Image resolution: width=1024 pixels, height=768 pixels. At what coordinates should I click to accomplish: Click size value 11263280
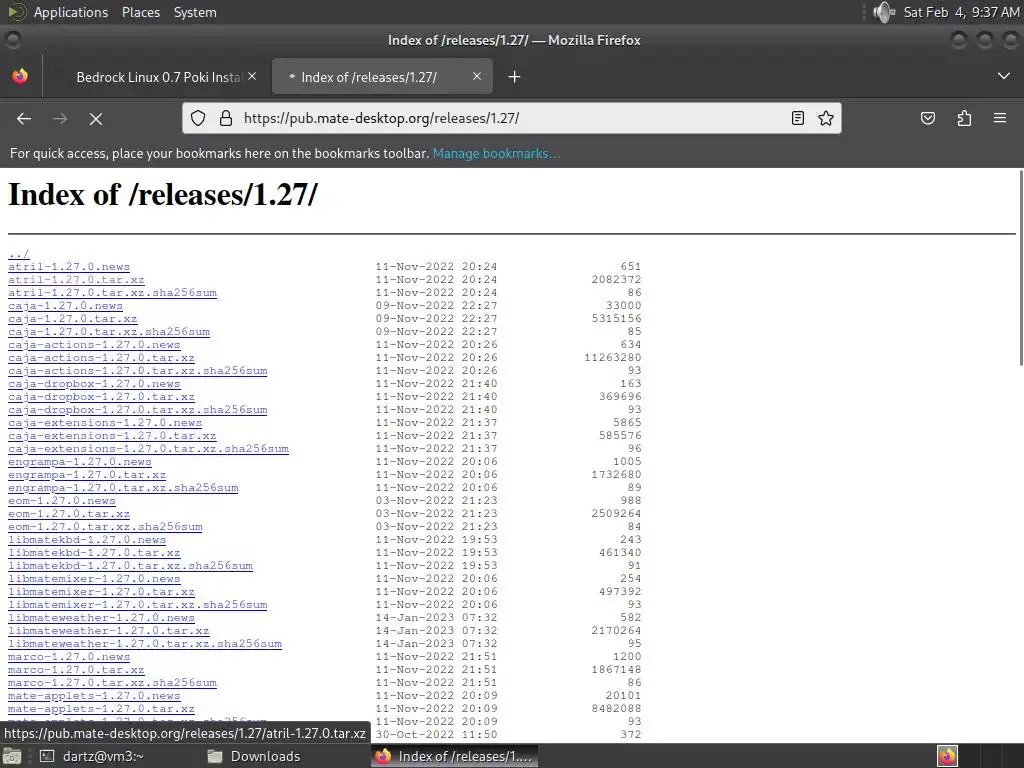(613, 358)
